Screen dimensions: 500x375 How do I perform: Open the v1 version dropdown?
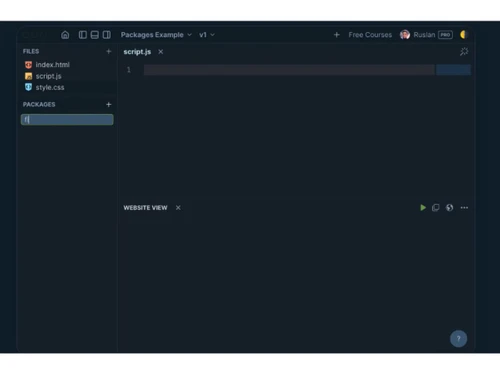click(207, 35)
